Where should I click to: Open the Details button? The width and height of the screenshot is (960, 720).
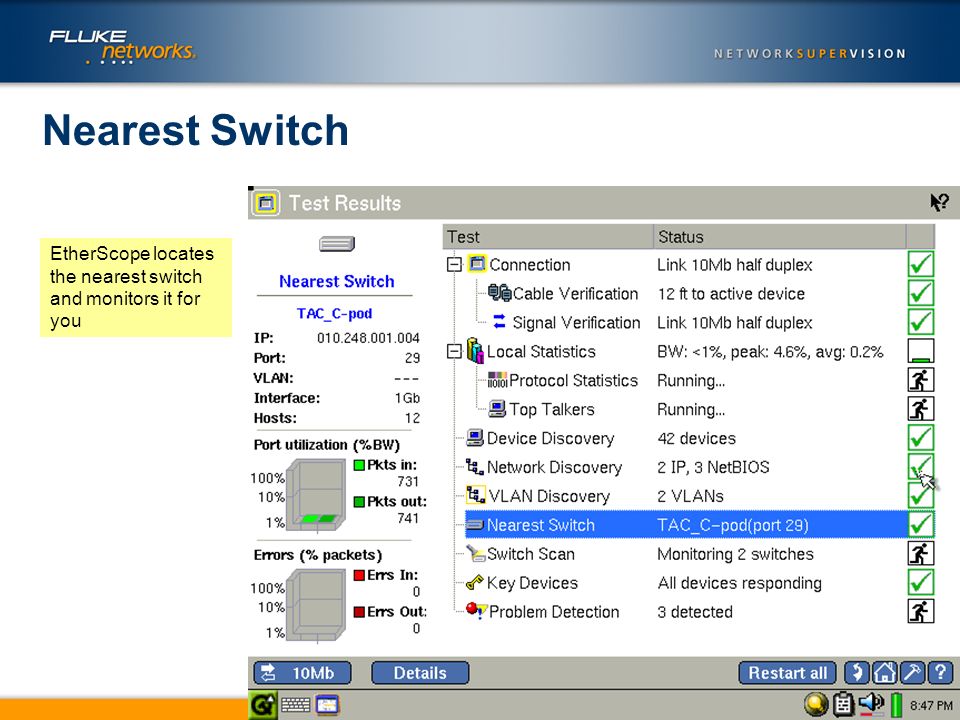coord(420,673)
